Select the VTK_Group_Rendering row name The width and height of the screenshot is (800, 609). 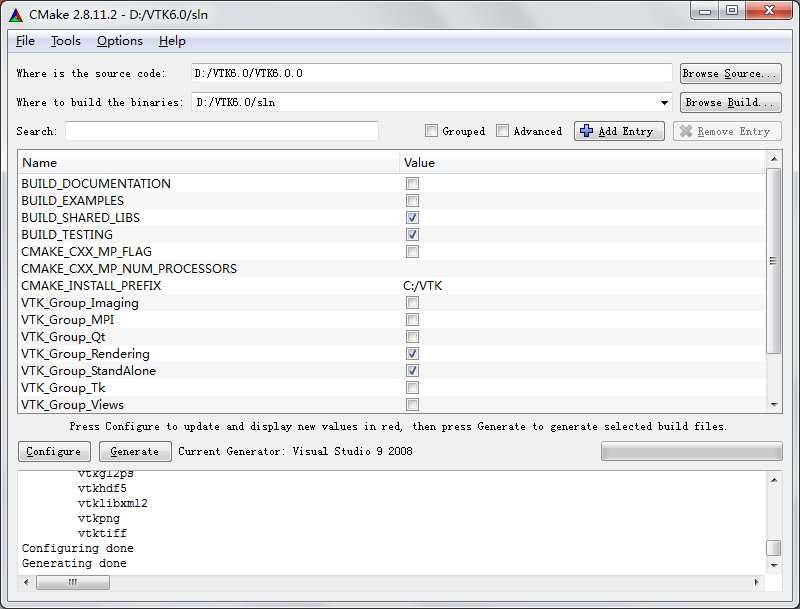tap(85, 353)
